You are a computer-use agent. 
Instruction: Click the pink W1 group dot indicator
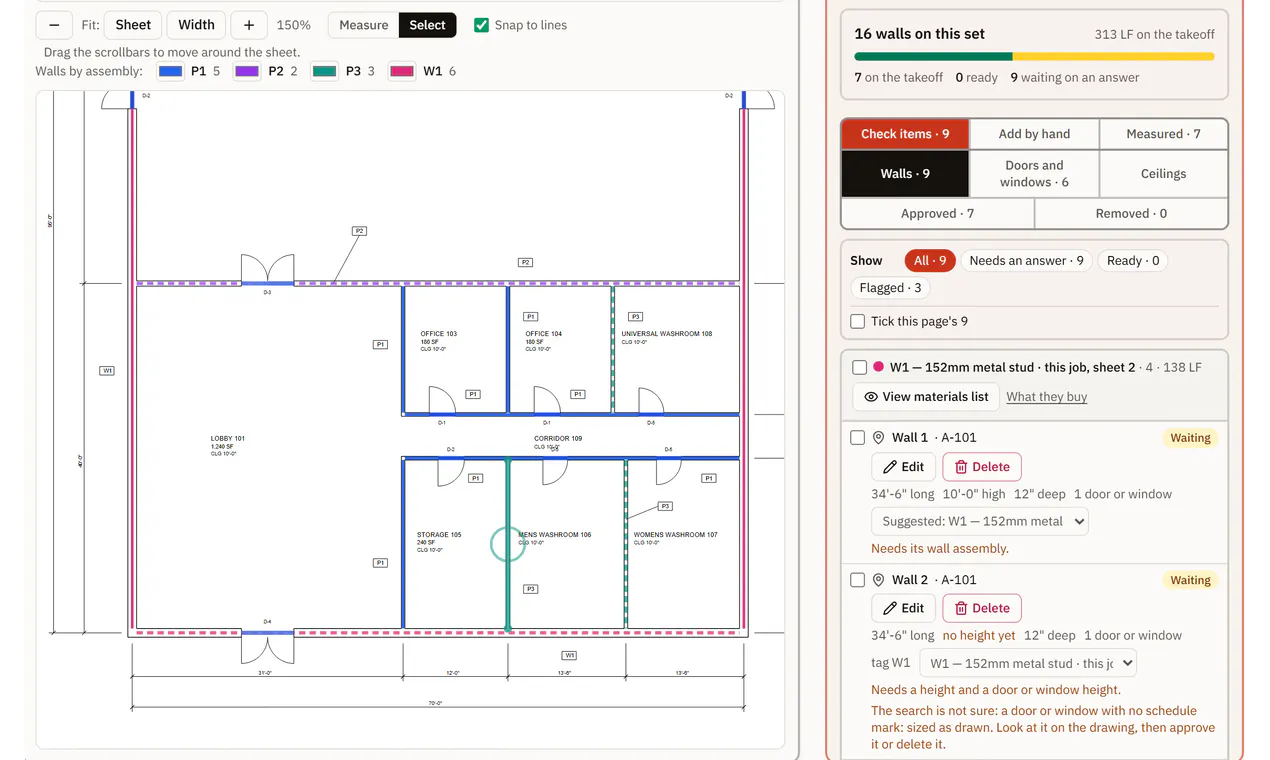(x=878, y=367)
